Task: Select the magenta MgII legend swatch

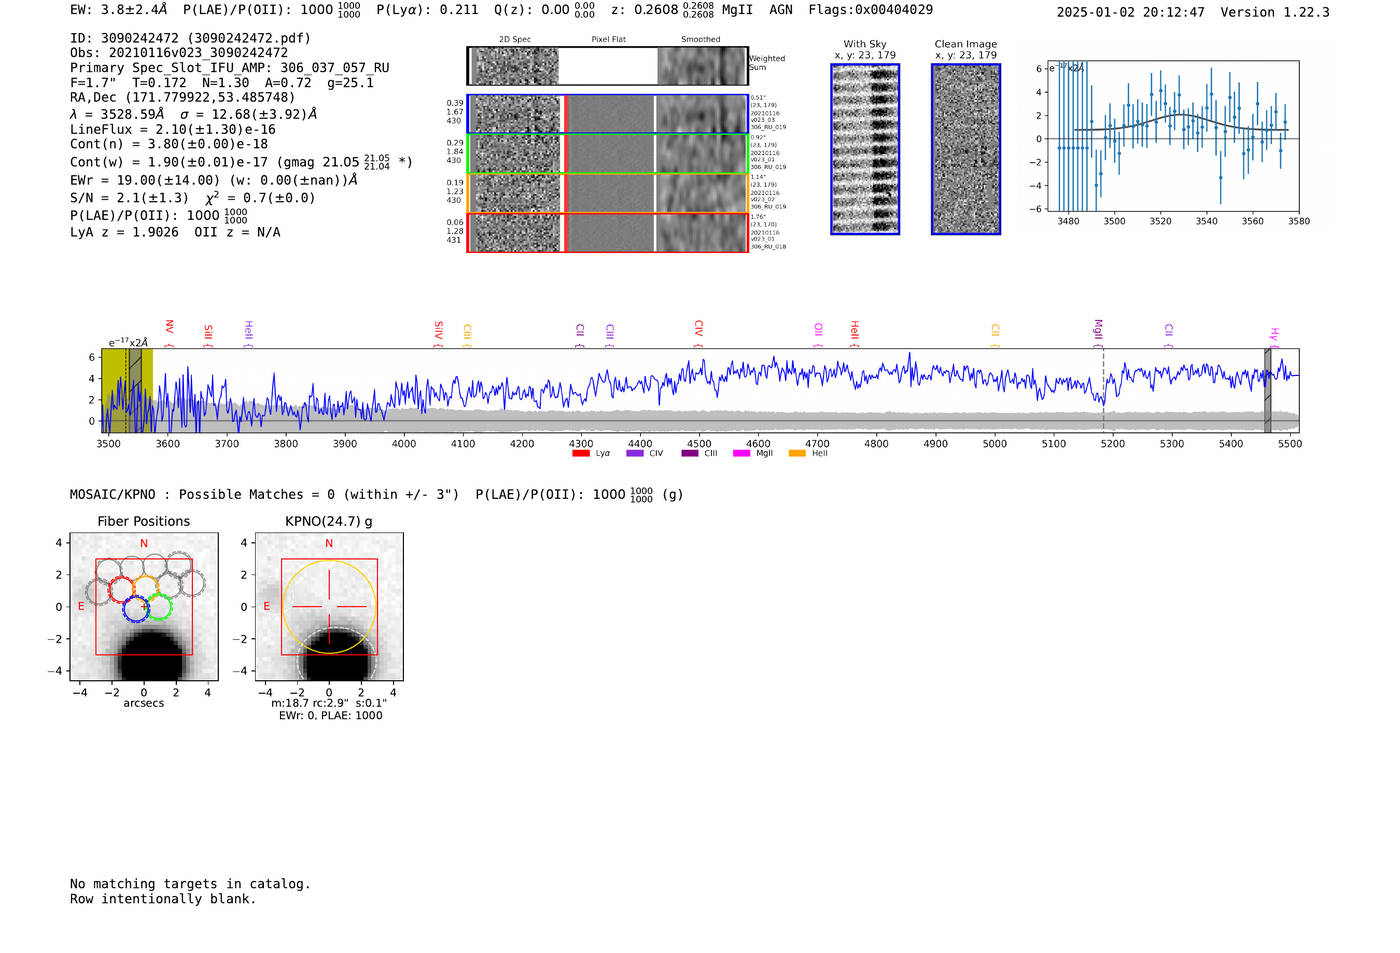Action: [x=741, y=453]
